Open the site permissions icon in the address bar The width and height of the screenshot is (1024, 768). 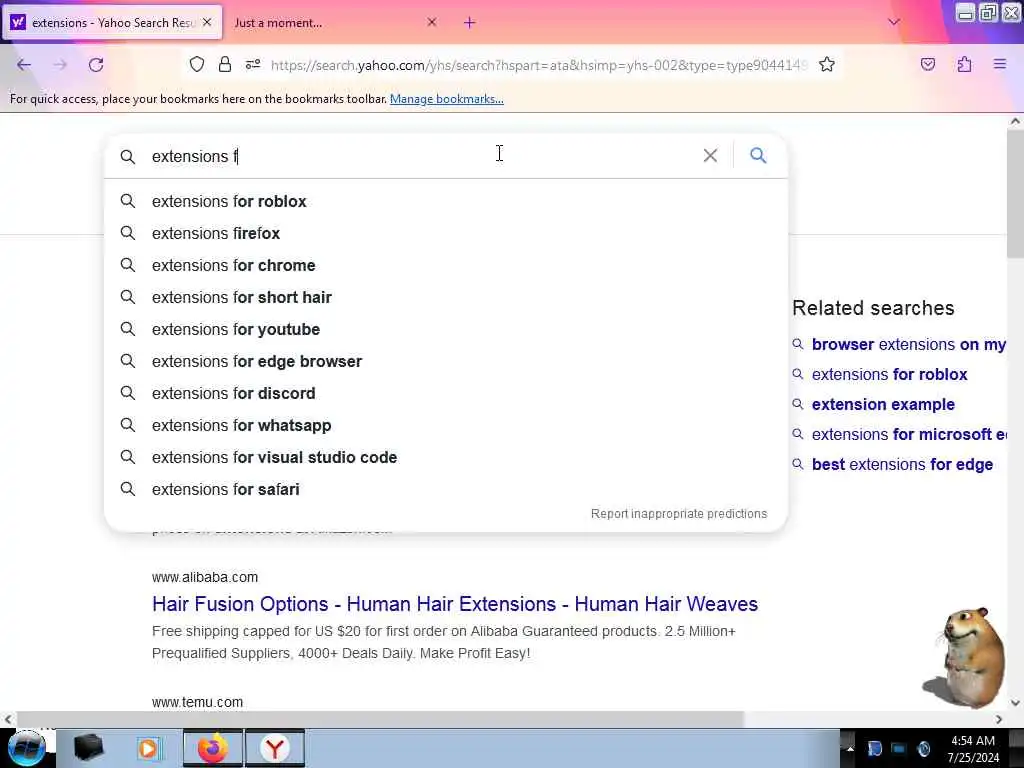pyautogui.click(x=253, y=64)
